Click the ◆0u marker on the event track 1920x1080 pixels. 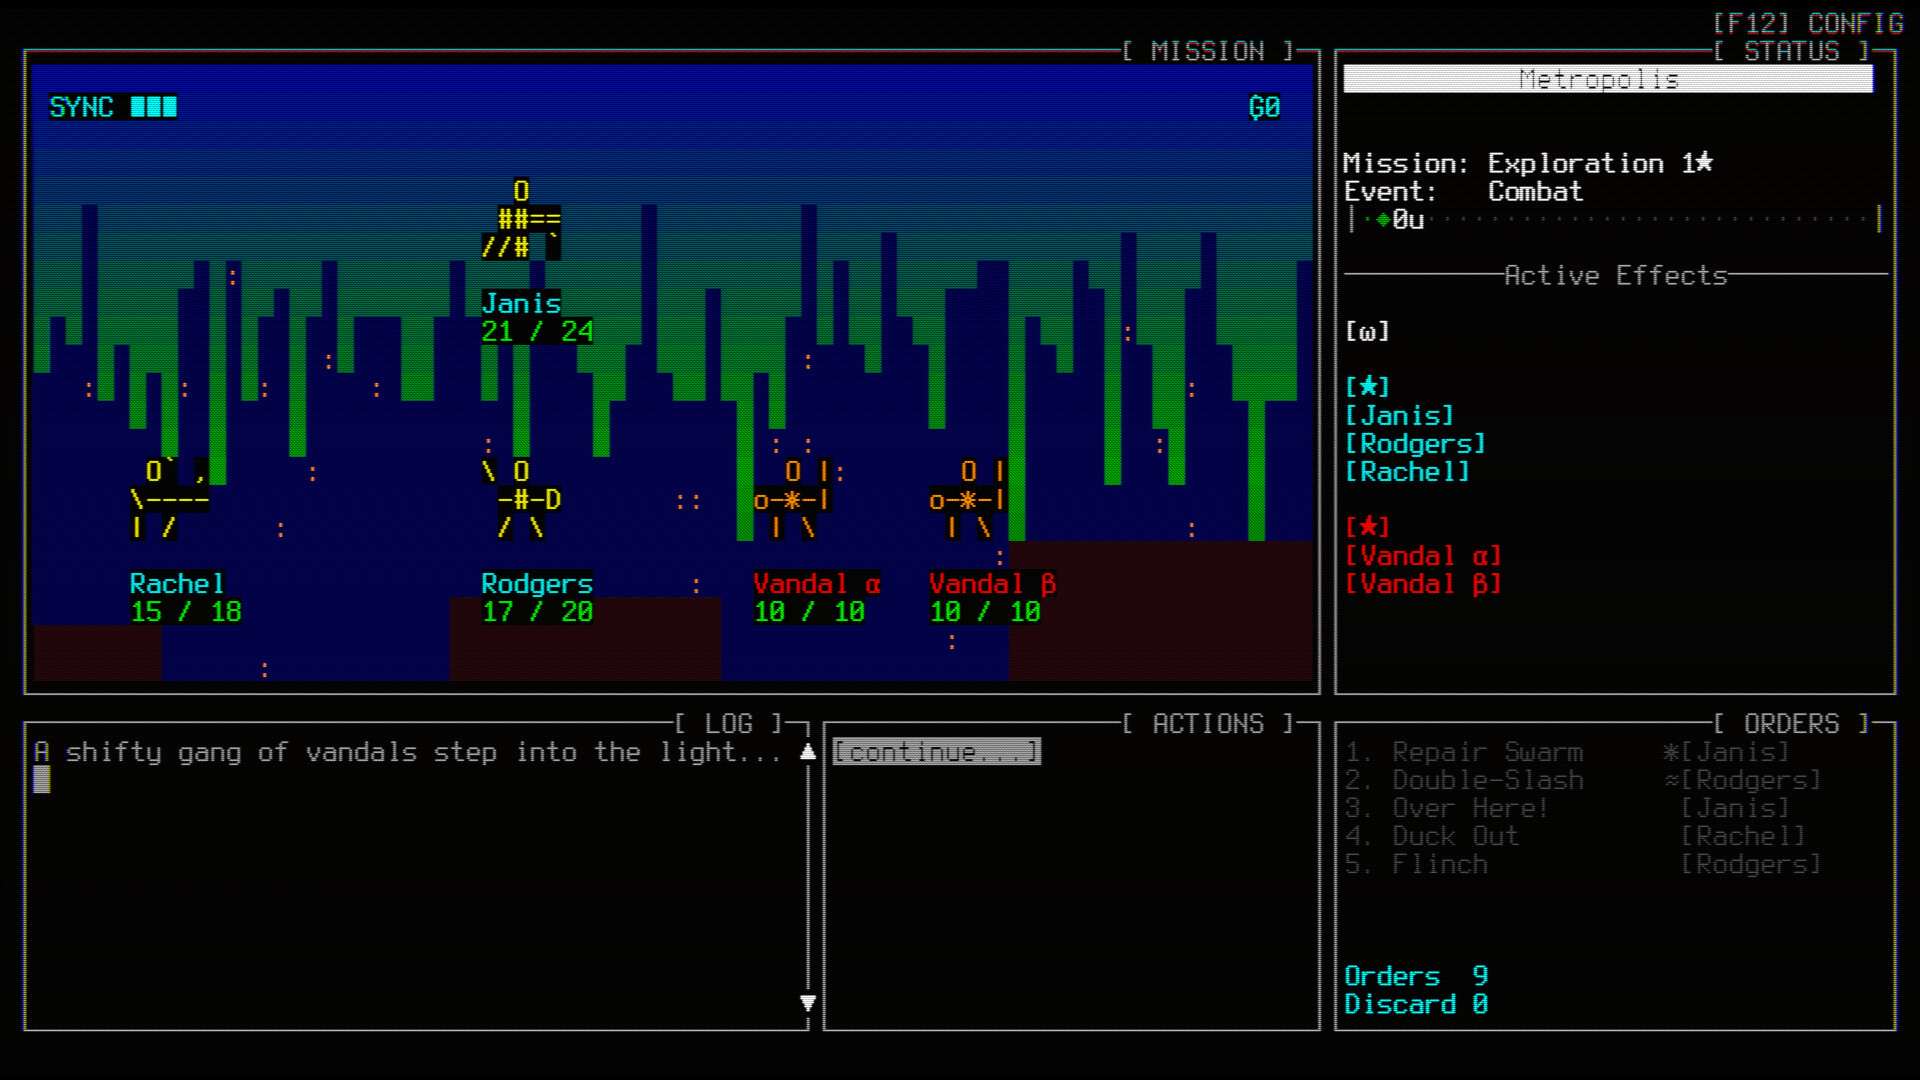click(1398, 221)
